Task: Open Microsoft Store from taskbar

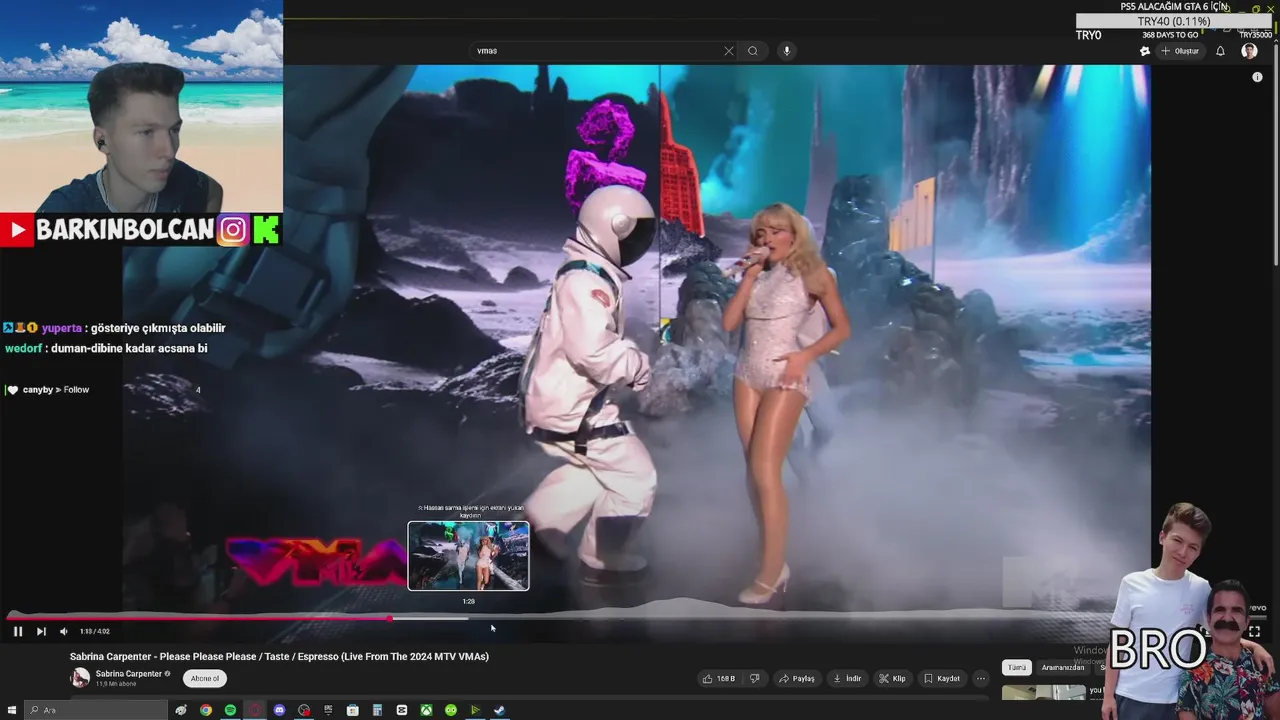Action: point(352,710)
